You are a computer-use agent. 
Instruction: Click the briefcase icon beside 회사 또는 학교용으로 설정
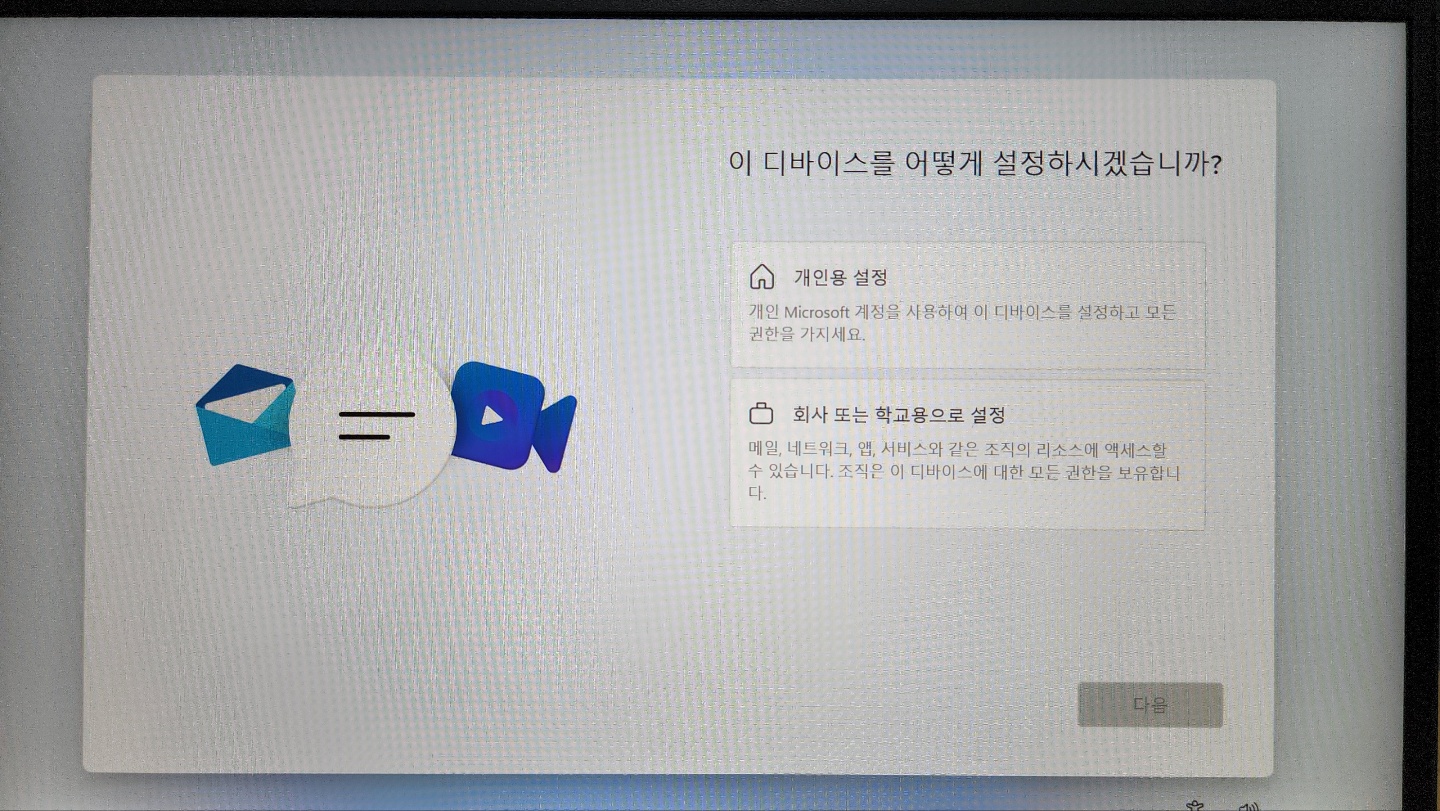point(762,414)
